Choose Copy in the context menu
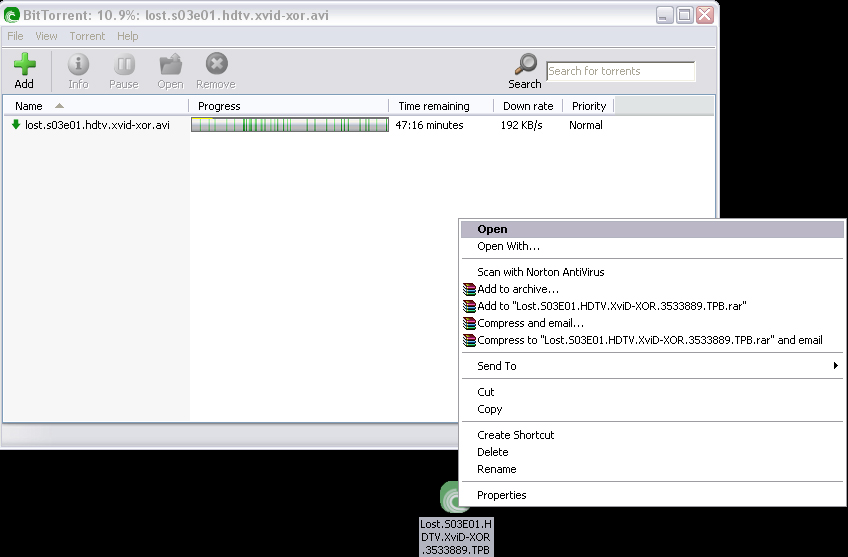The image size is (848, 557). click(x=652, y=409)
